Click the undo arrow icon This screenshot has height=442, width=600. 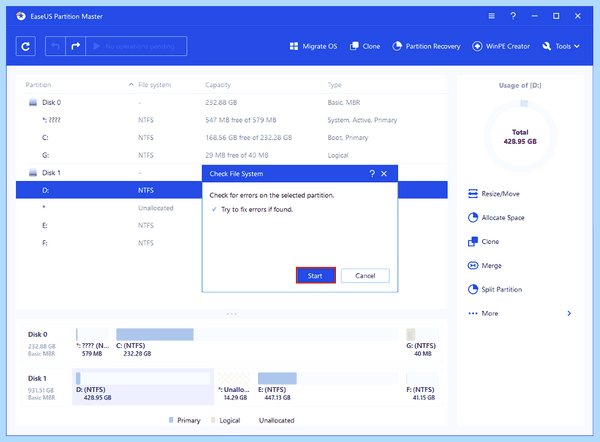55,46
